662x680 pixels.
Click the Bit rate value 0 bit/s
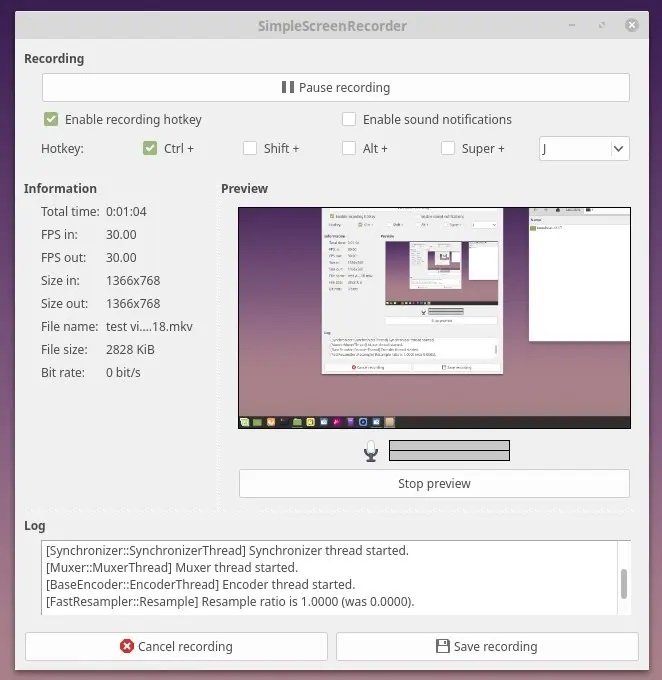(x=123, y=373)
